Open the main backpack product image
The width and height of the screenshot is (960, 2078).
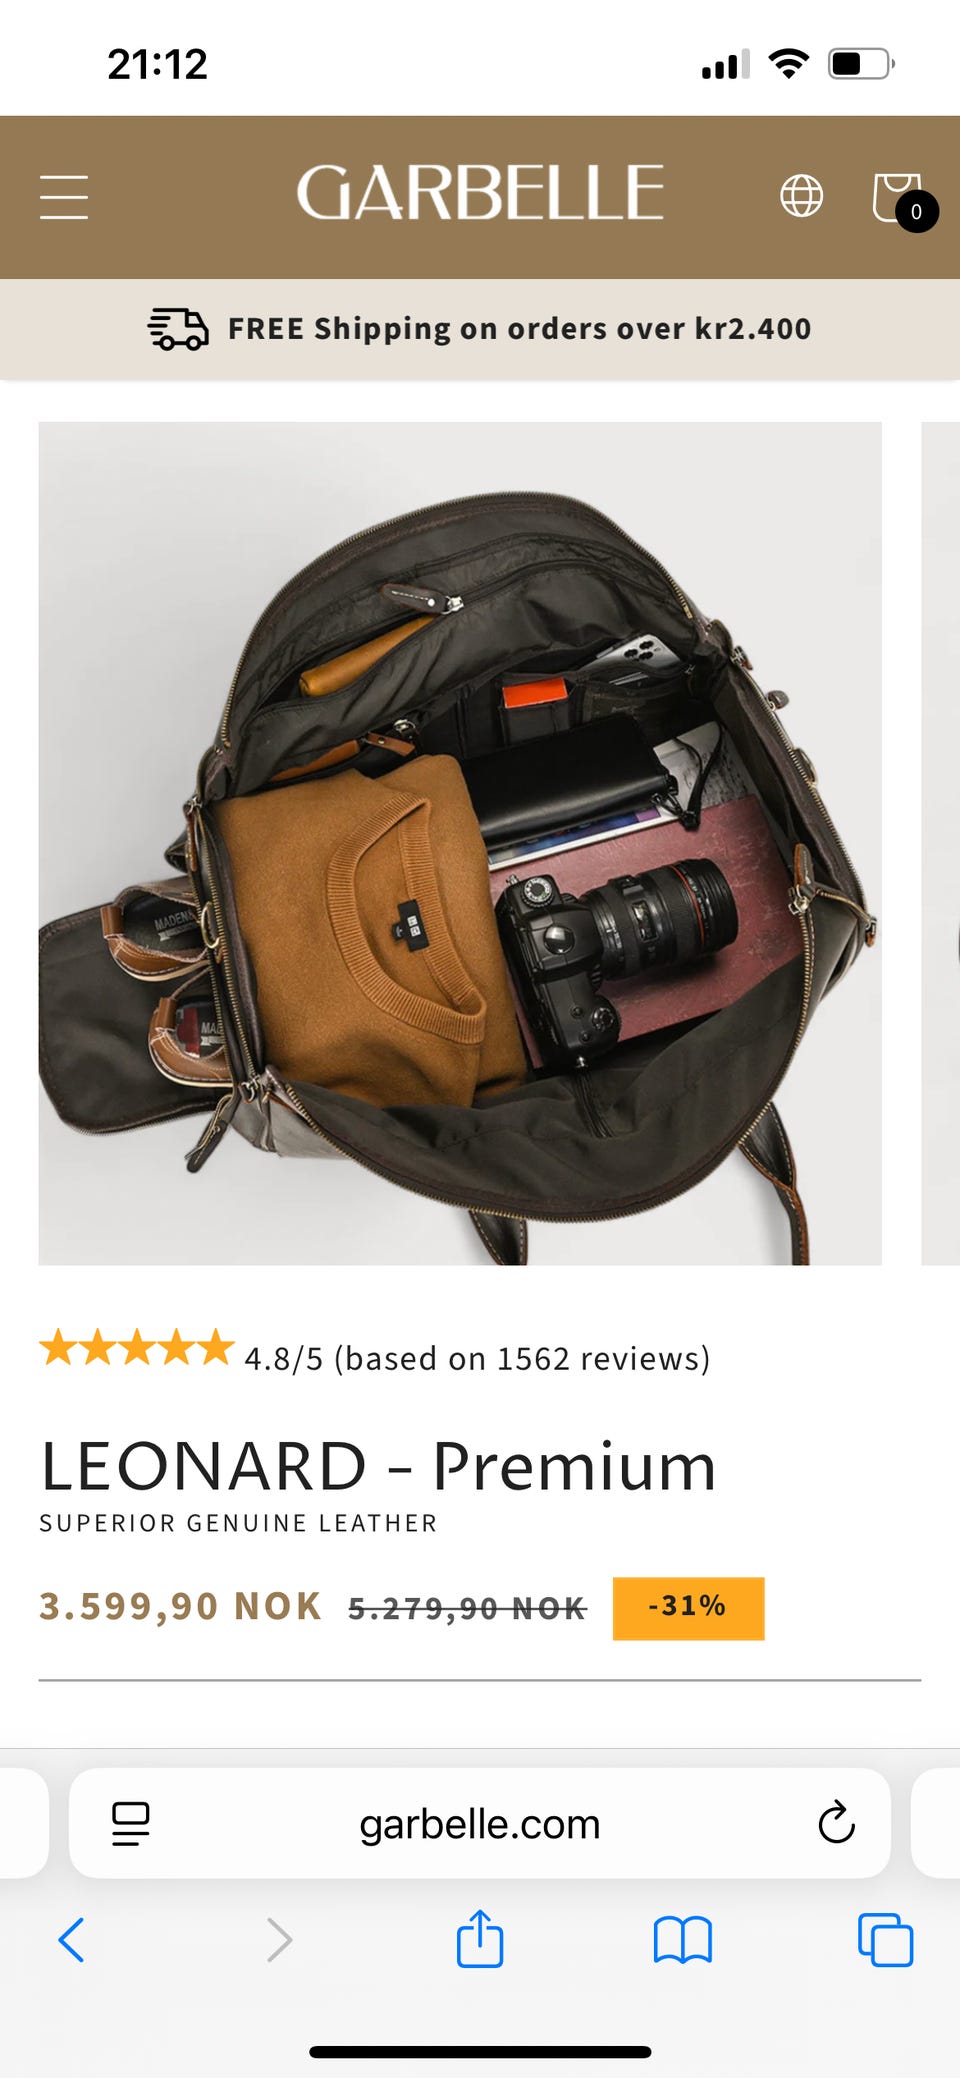coord(460,843)
